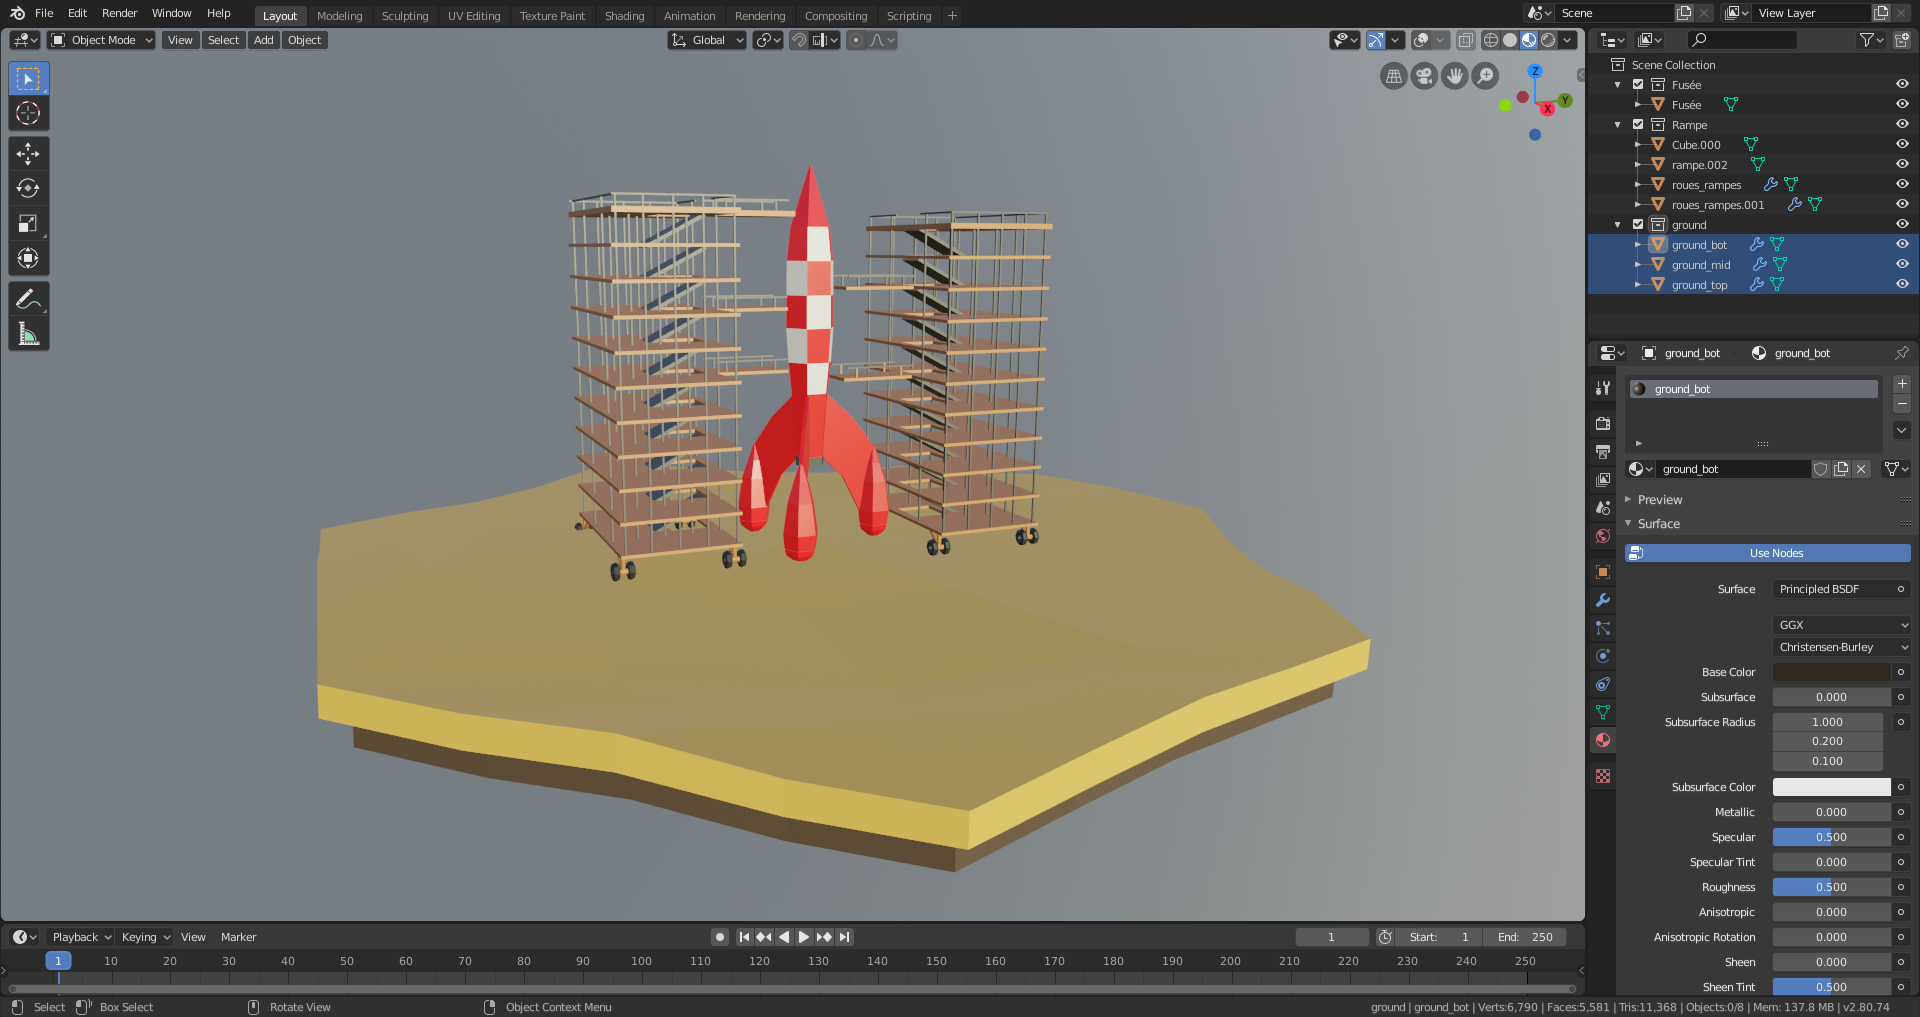The width and height of the screenshot is (1920, 1017).
Task: Activate the 3D Cursor tool
Action: (28, 114)
